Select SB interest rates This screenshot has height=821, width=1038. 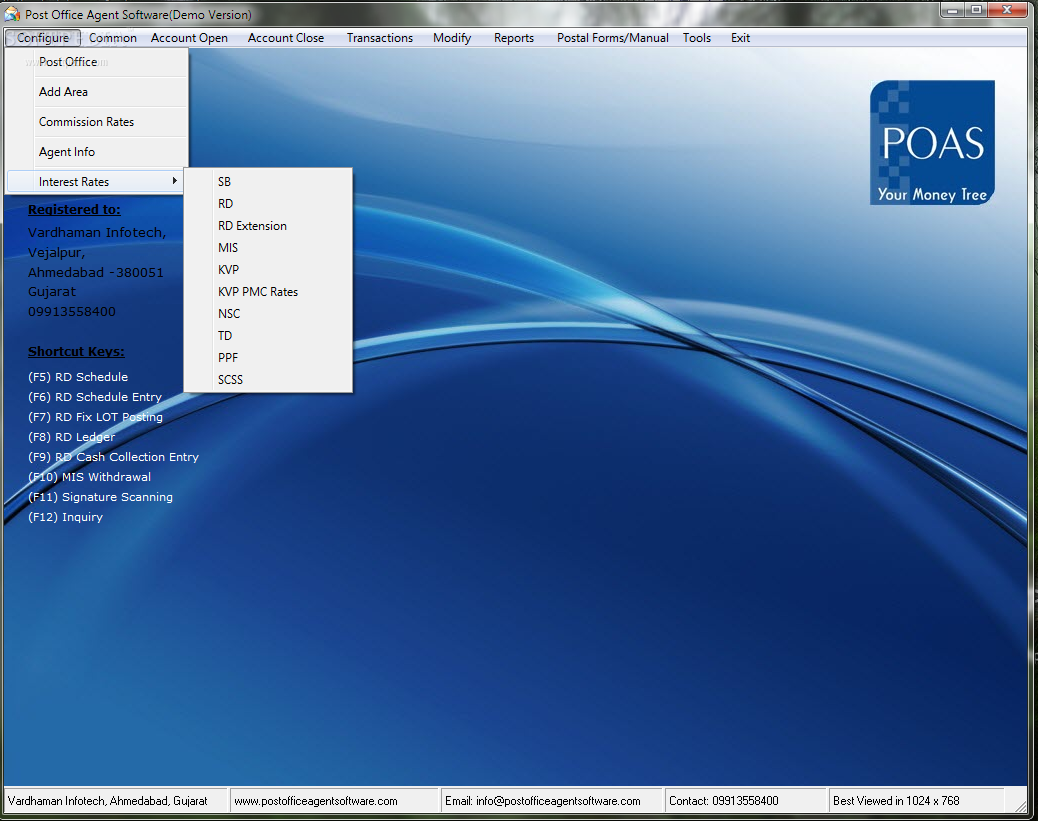[x=268, y=182]
